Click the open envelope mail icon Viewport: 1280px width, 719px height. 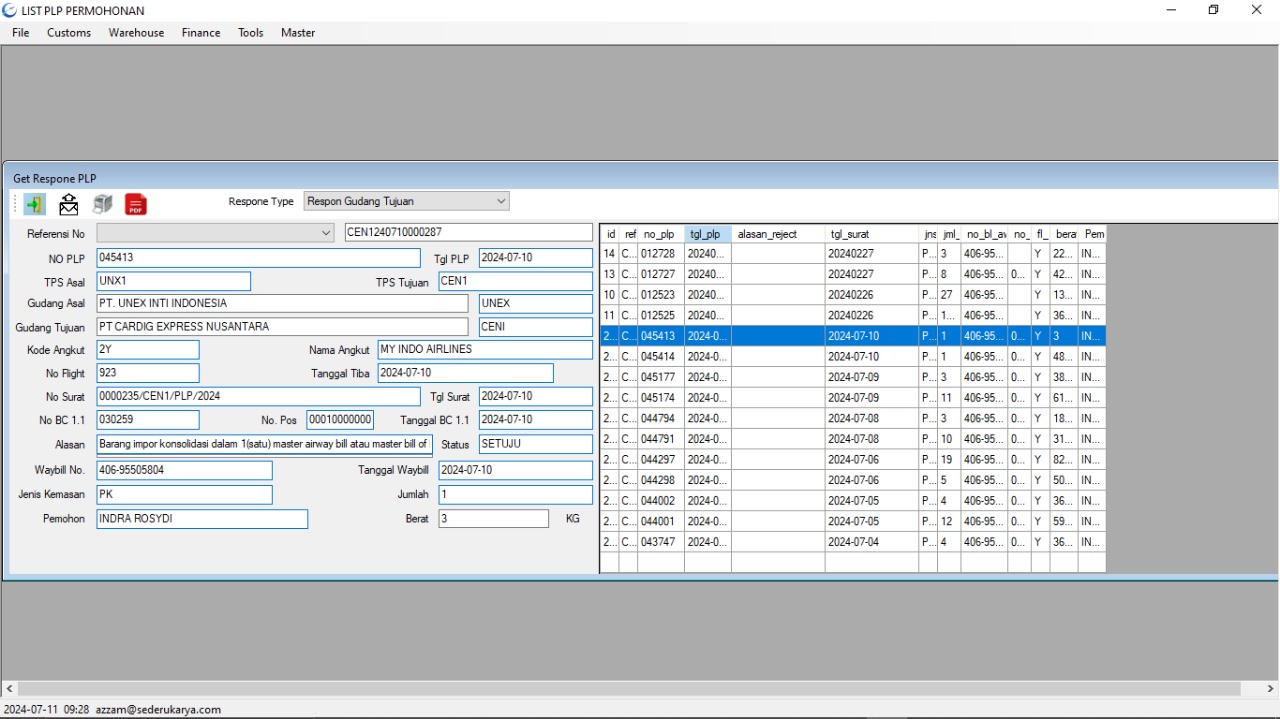[x=68, y=204]
